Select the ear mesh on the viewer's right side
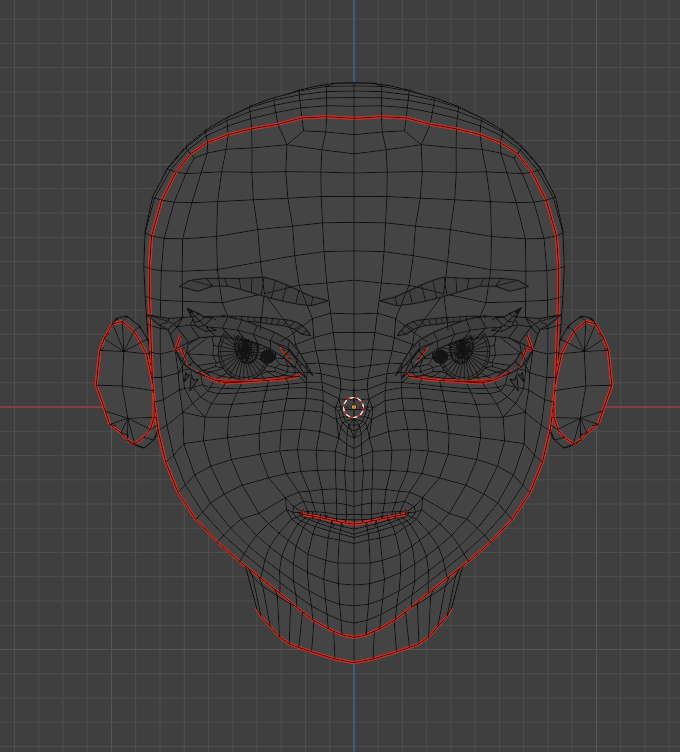The image size is (680, 752). click(x=582, y=382)
